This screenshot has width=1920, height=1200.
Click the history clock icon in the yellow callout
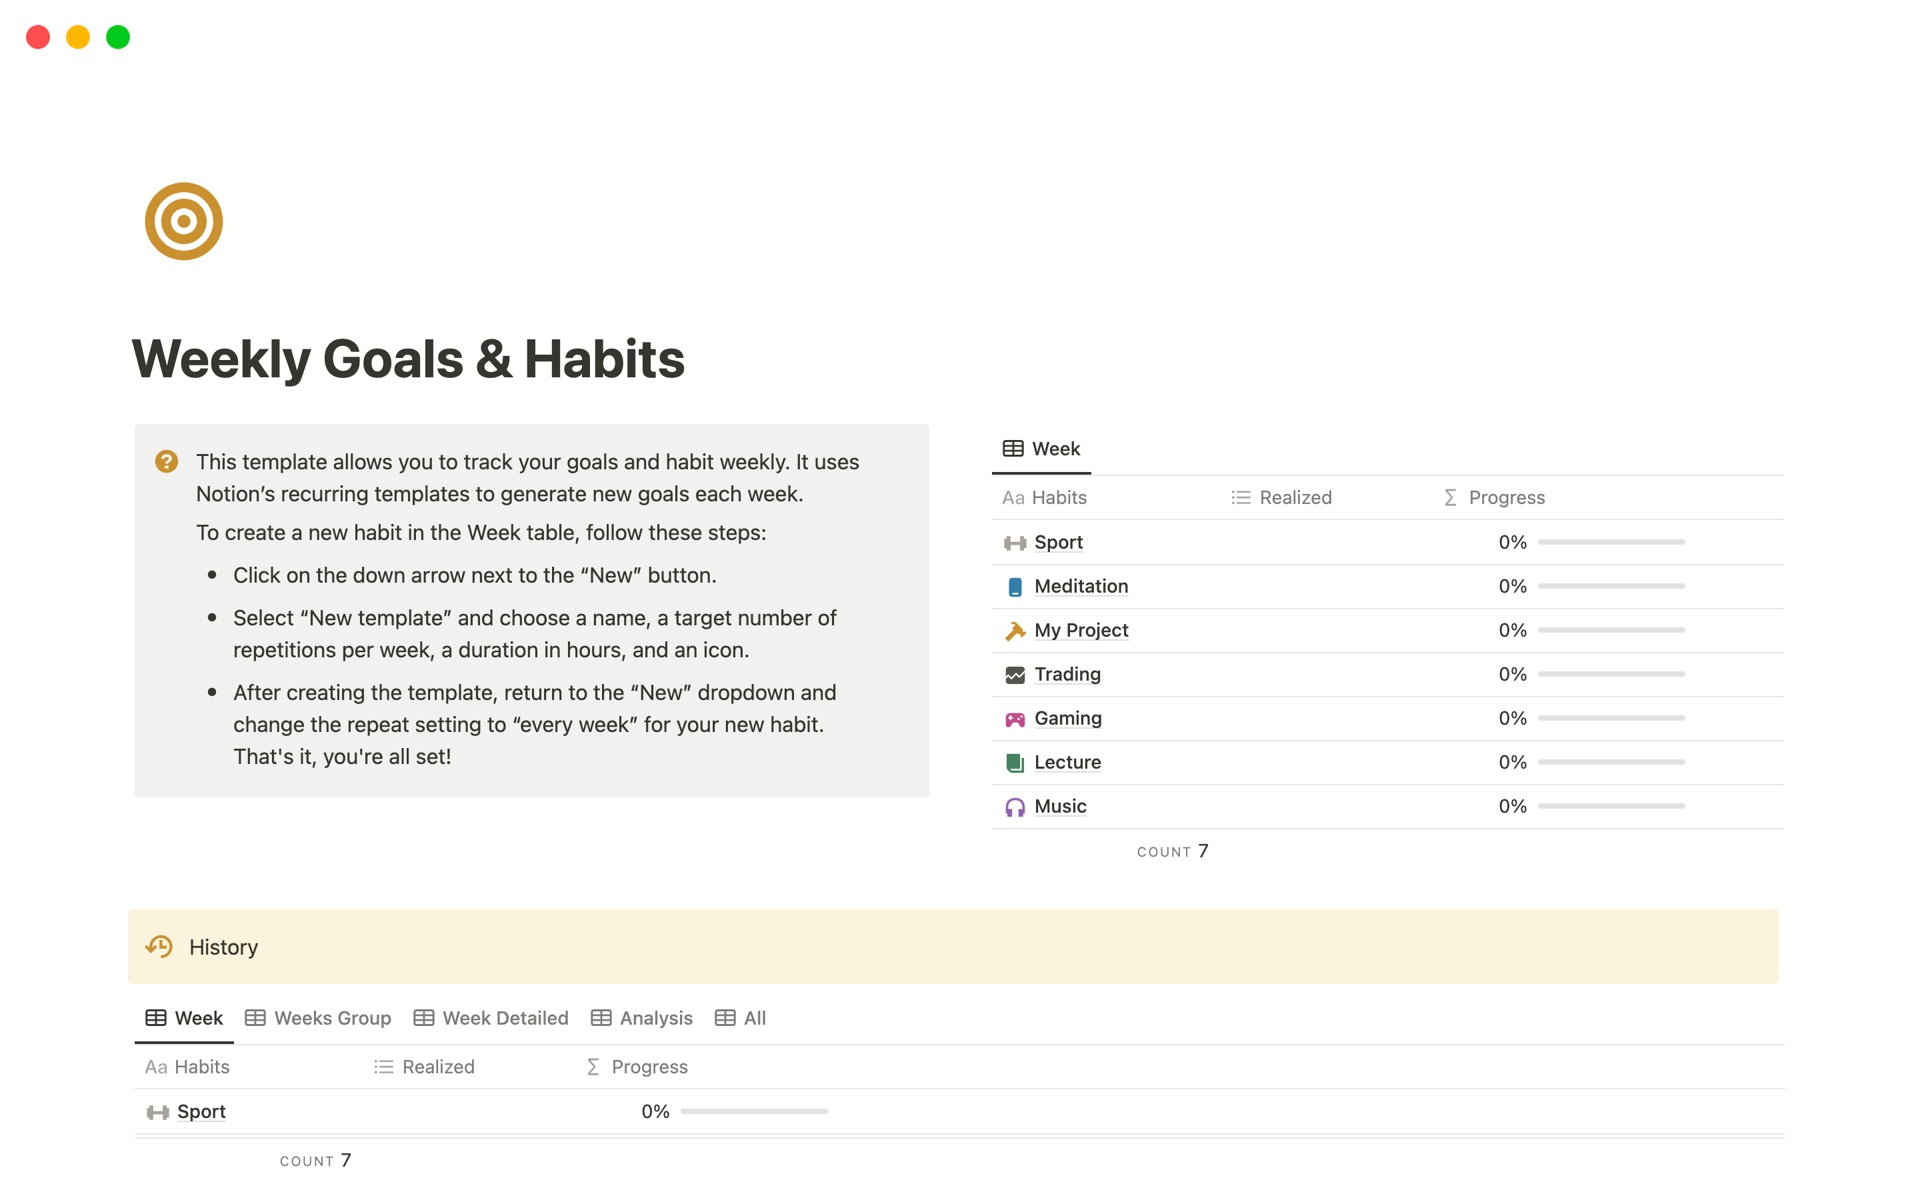tap(159, 946)
